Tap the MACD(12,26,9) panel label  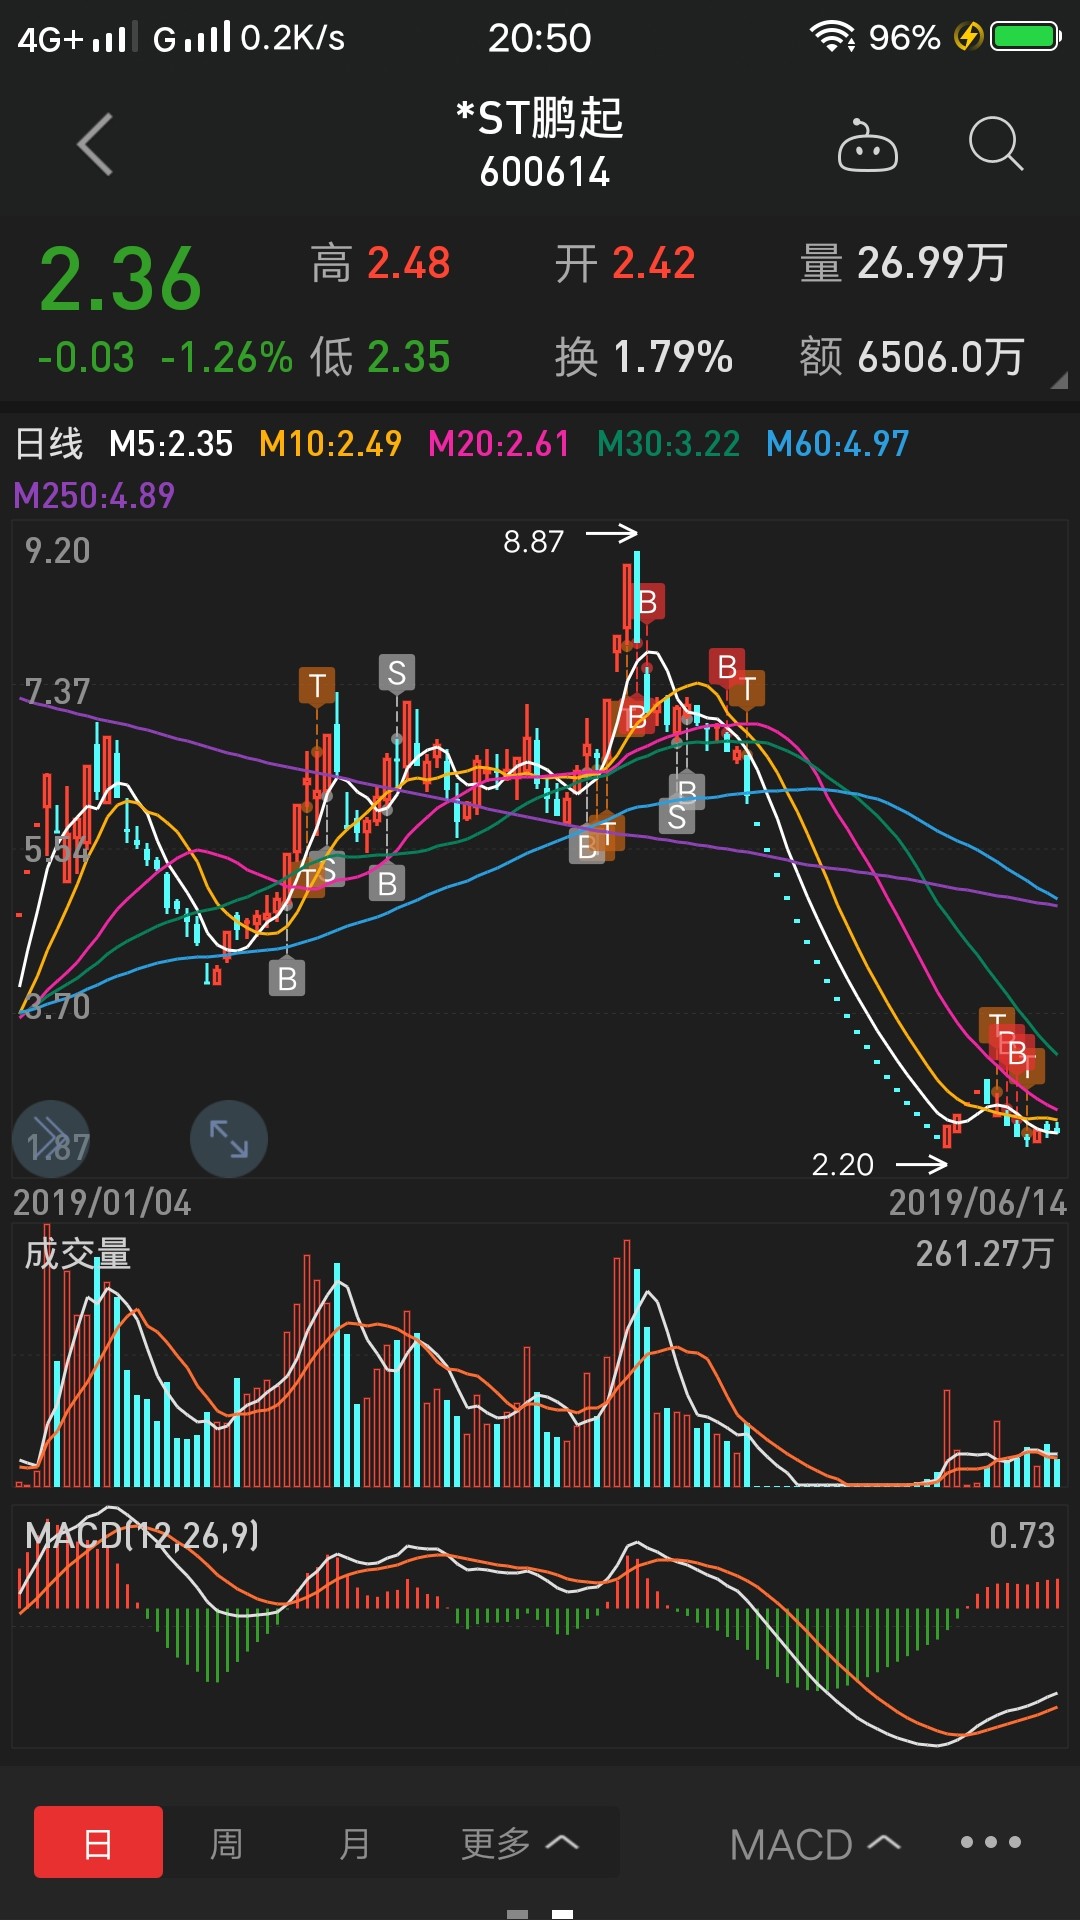pyautogui.click(x=142, y=1534)
